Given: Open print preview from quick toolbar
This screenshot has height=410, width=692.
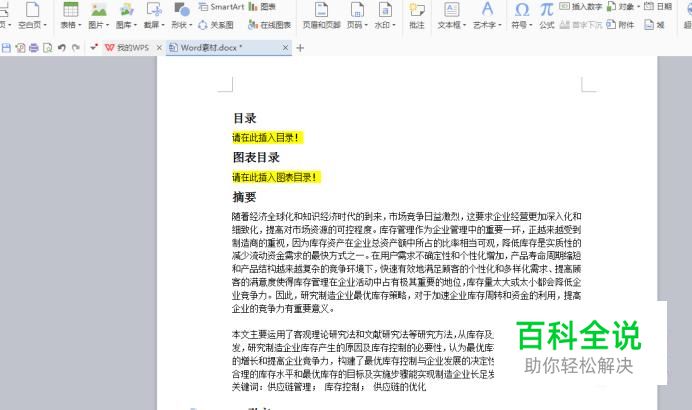Looking at the screenshot, I should coord(48,48).
